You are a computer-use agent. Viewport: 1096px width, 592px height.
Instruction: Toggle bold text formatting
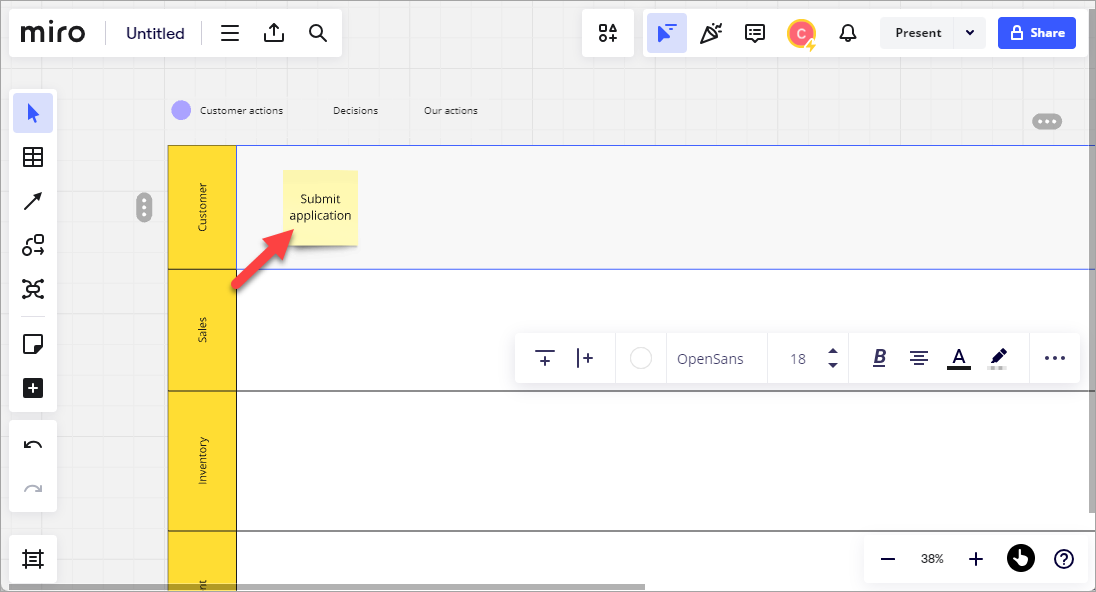click(880, 358)
